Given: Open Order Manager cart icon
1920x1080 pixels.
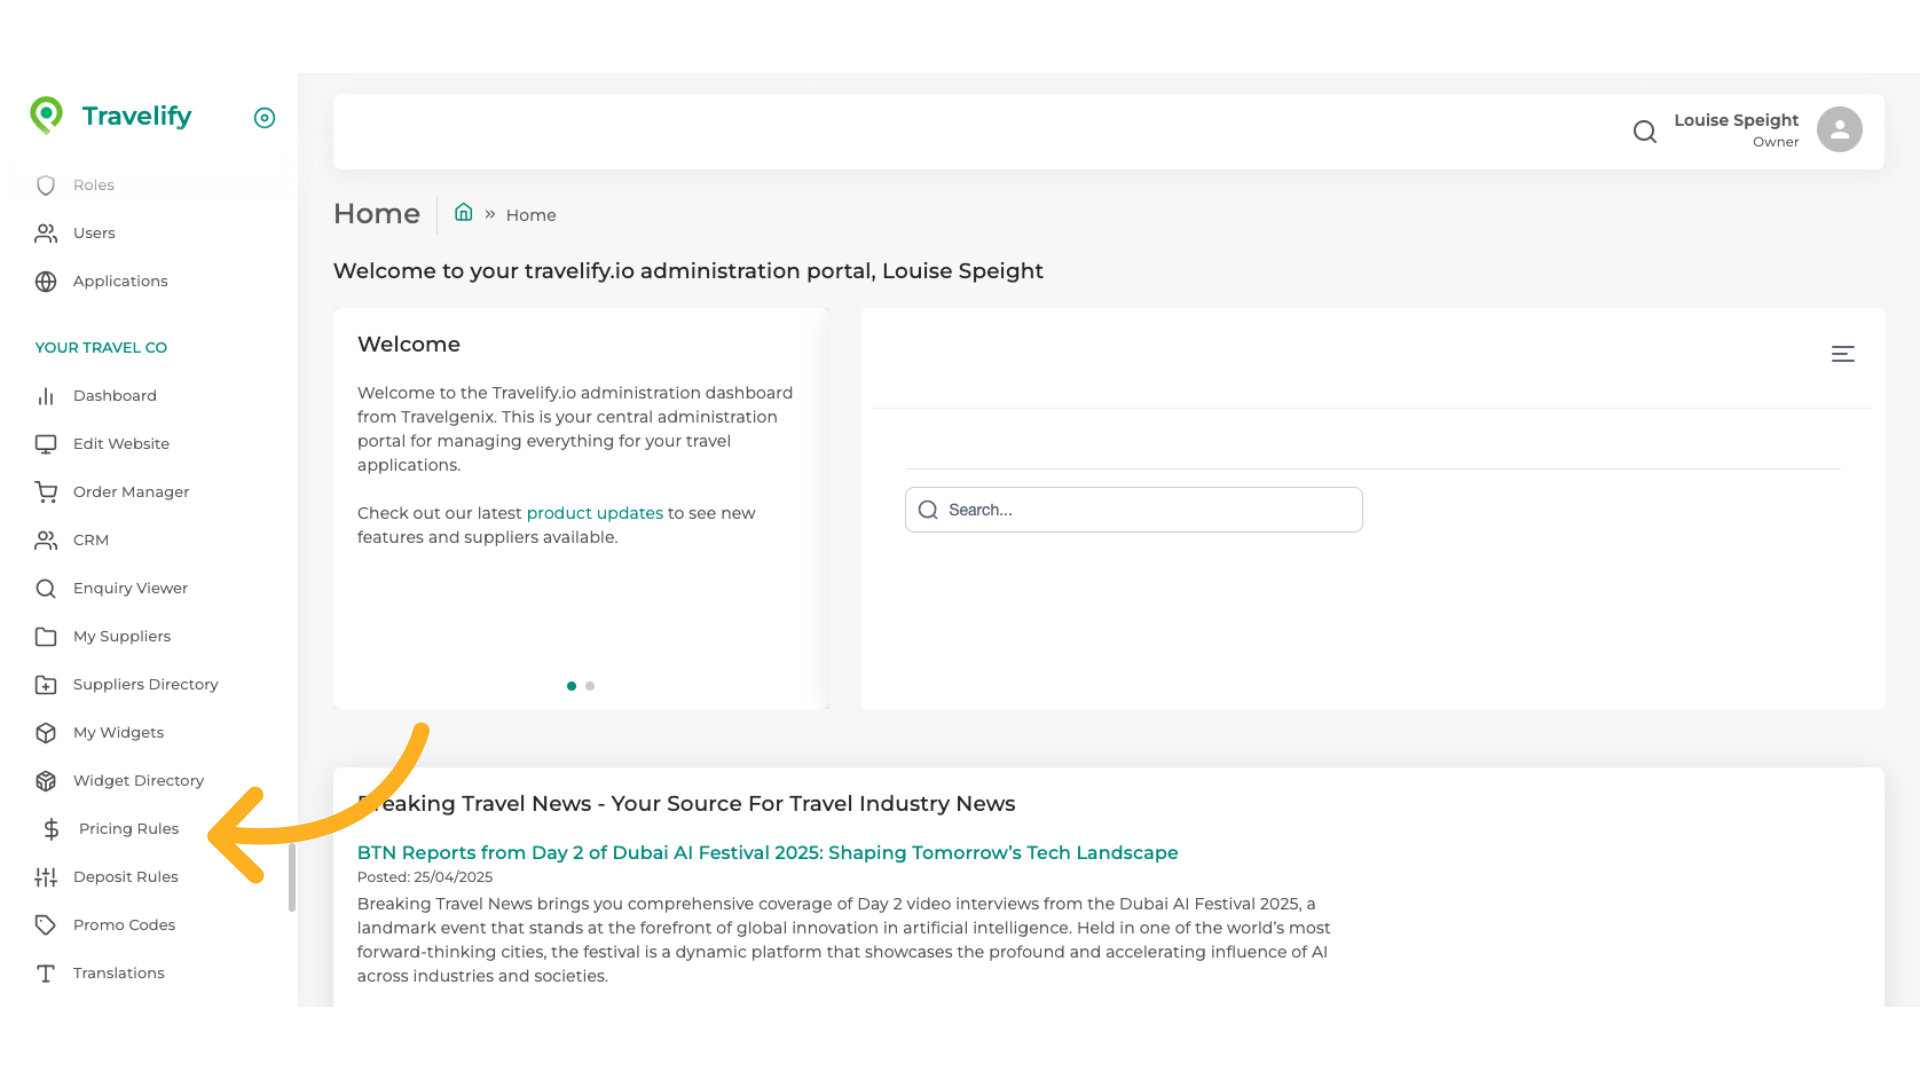Looking at the screenshot, I should point(46,492).
